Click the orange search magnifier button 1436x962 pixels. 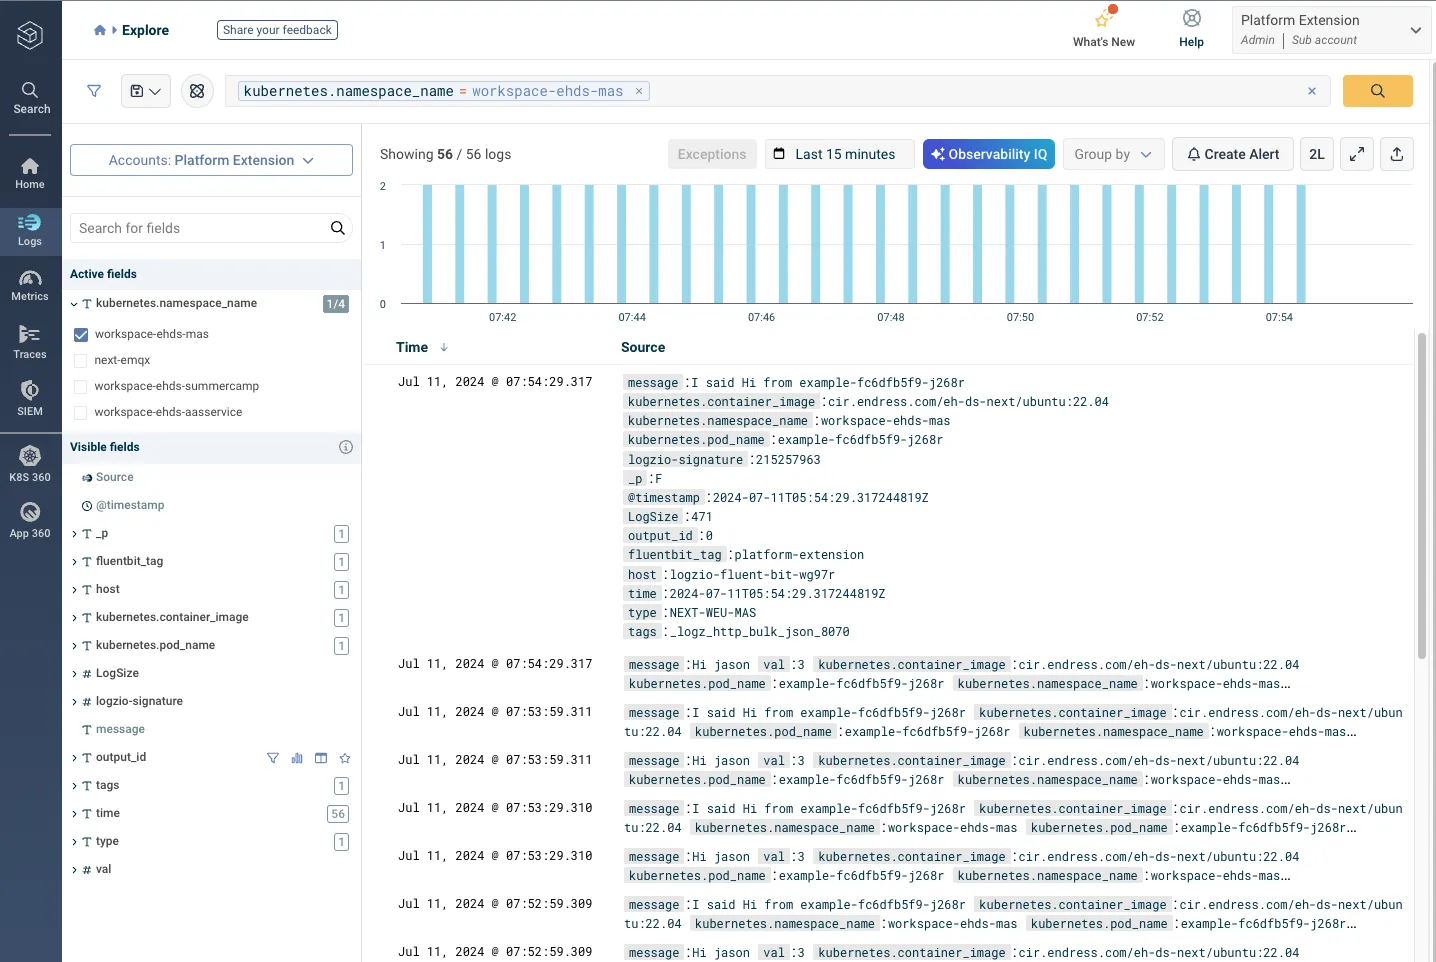tap(1377, 91)
